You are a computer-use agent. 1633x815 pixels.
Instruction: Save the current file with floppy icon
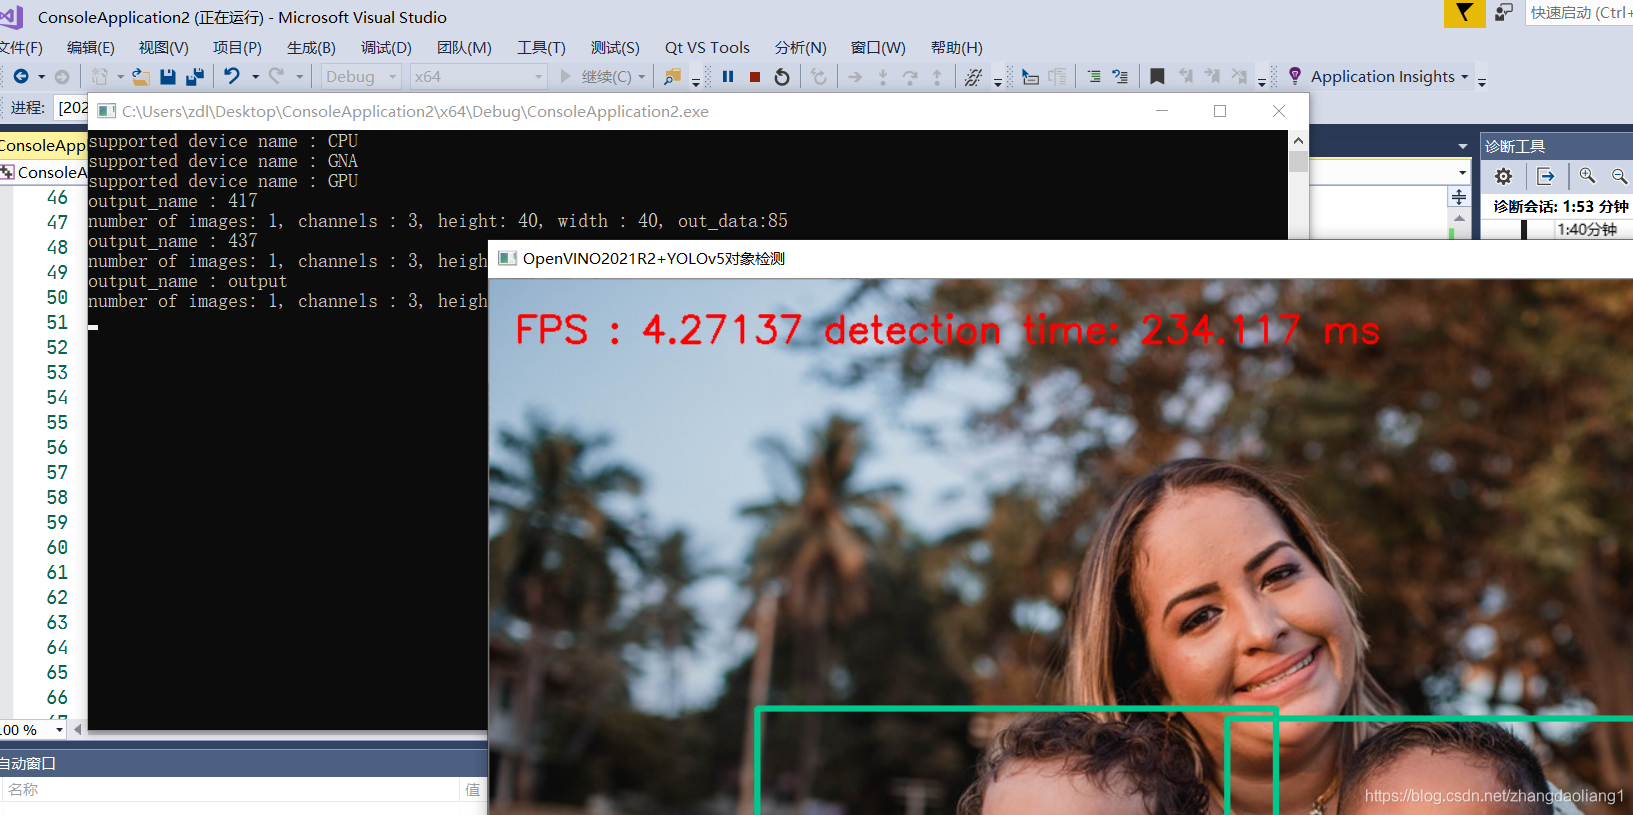168,76
